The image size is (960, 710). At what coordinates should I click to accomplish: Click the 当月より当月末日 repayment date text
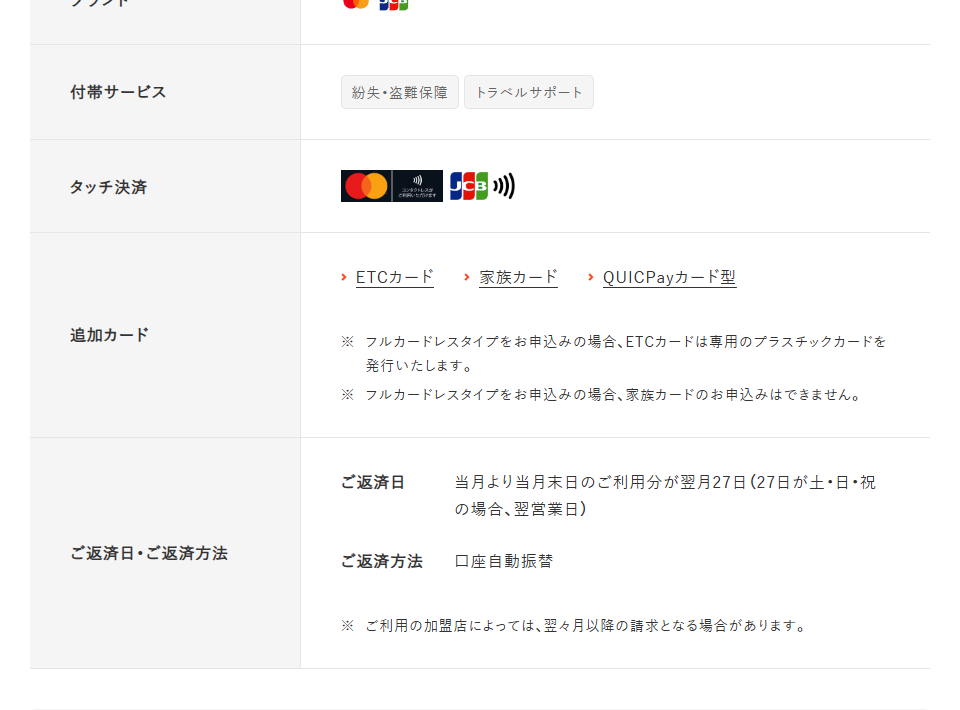(x=666, y=495)
